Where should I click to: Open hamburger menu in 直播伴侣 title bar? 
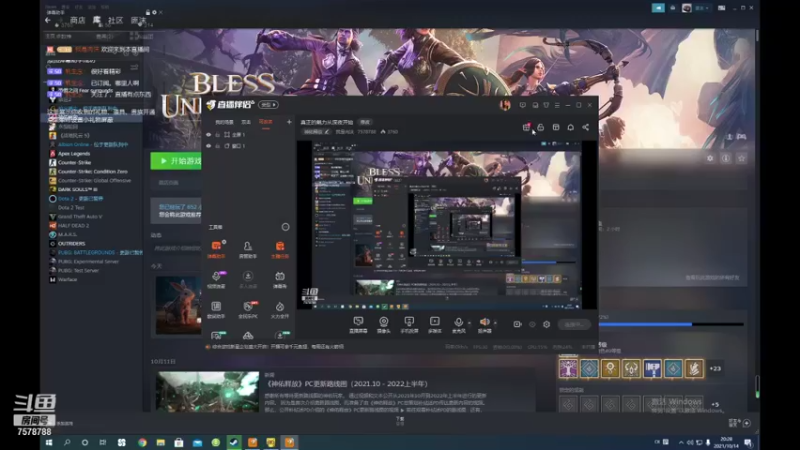click(x=557, y=105)
